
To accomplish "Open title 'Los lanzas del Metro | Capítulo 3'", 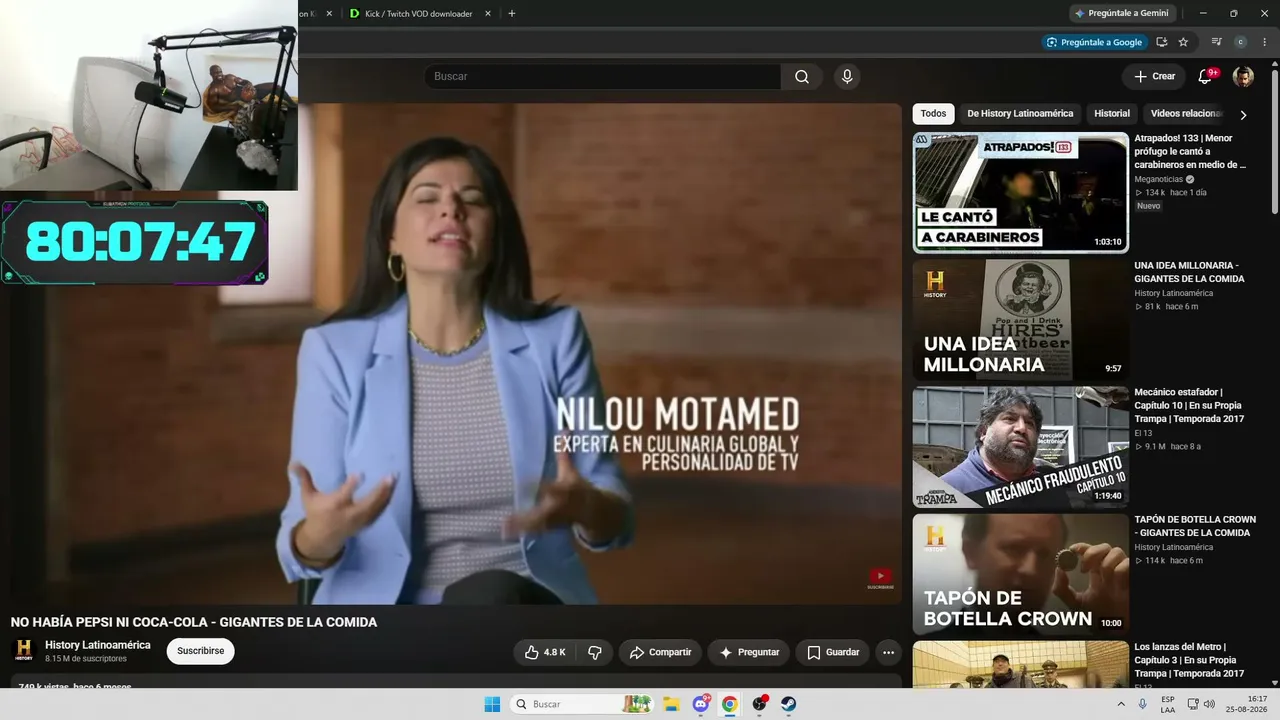I will point(1189,660).
